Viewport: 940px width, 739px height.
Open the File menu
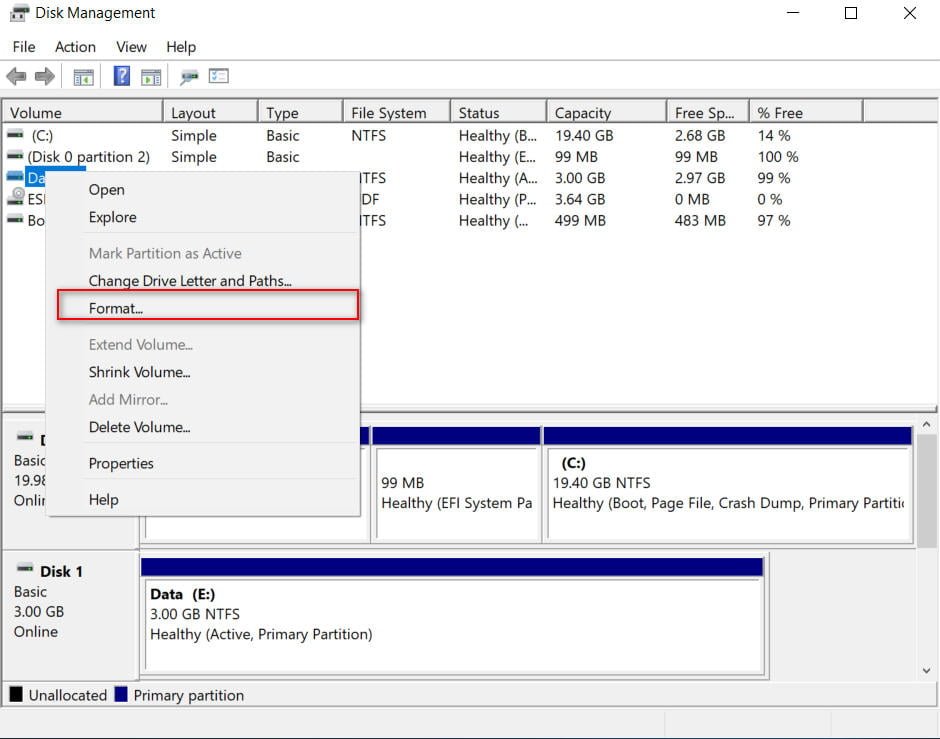[24, 47]
